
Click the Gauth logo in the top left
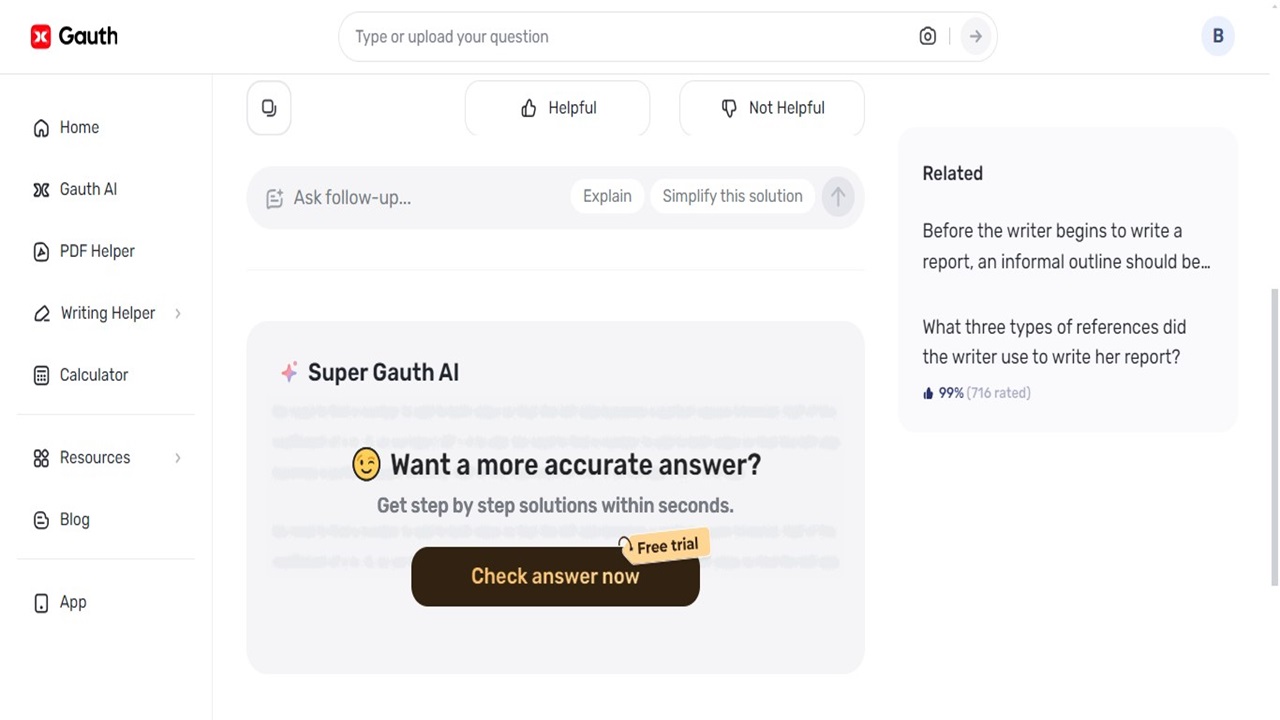[x=74, y=36]
